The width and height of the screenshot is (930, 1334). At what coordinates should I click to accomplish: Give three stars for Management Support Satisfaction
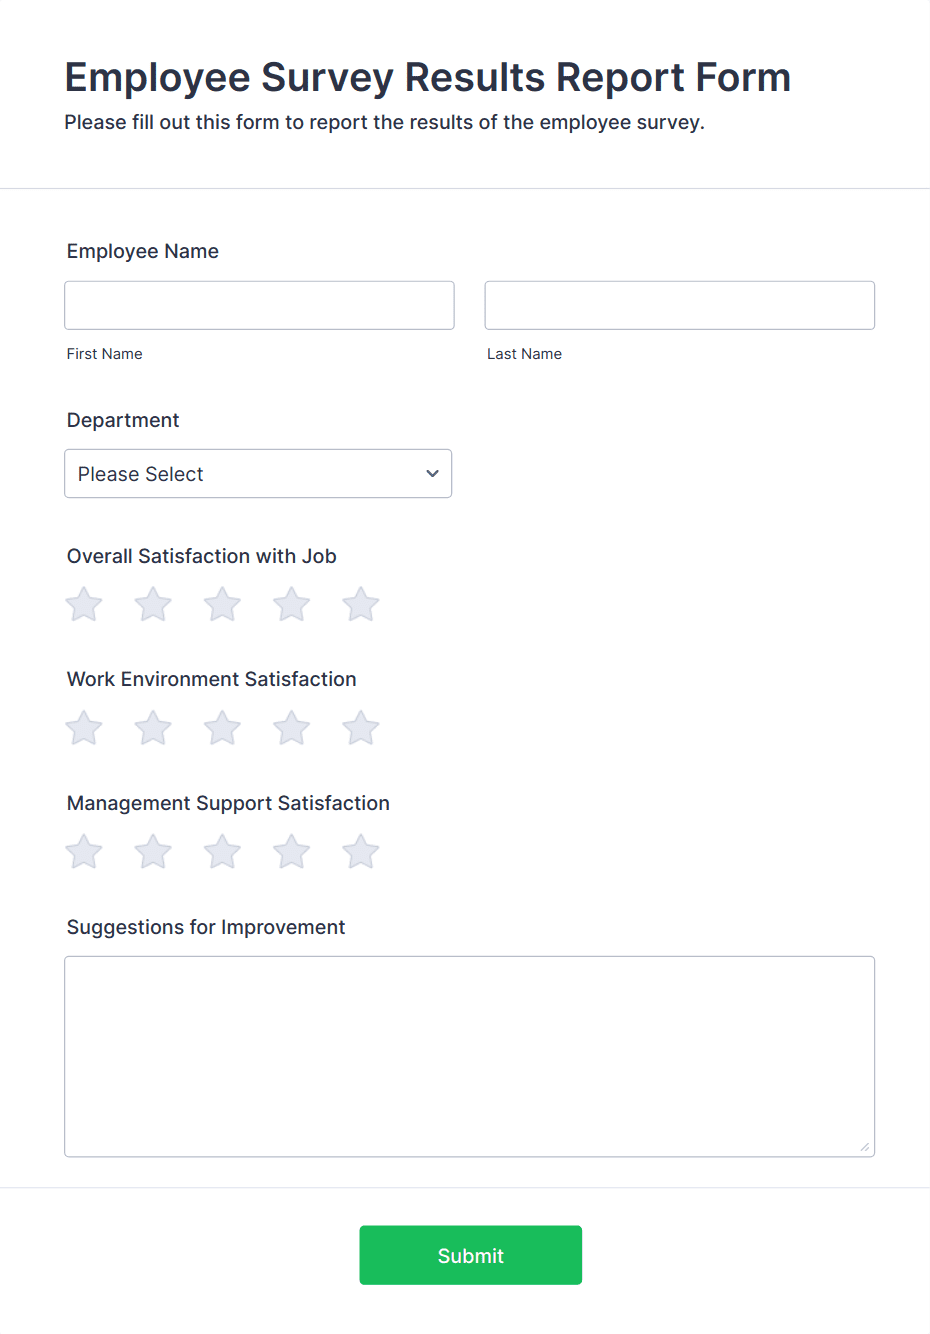point(221,852)
